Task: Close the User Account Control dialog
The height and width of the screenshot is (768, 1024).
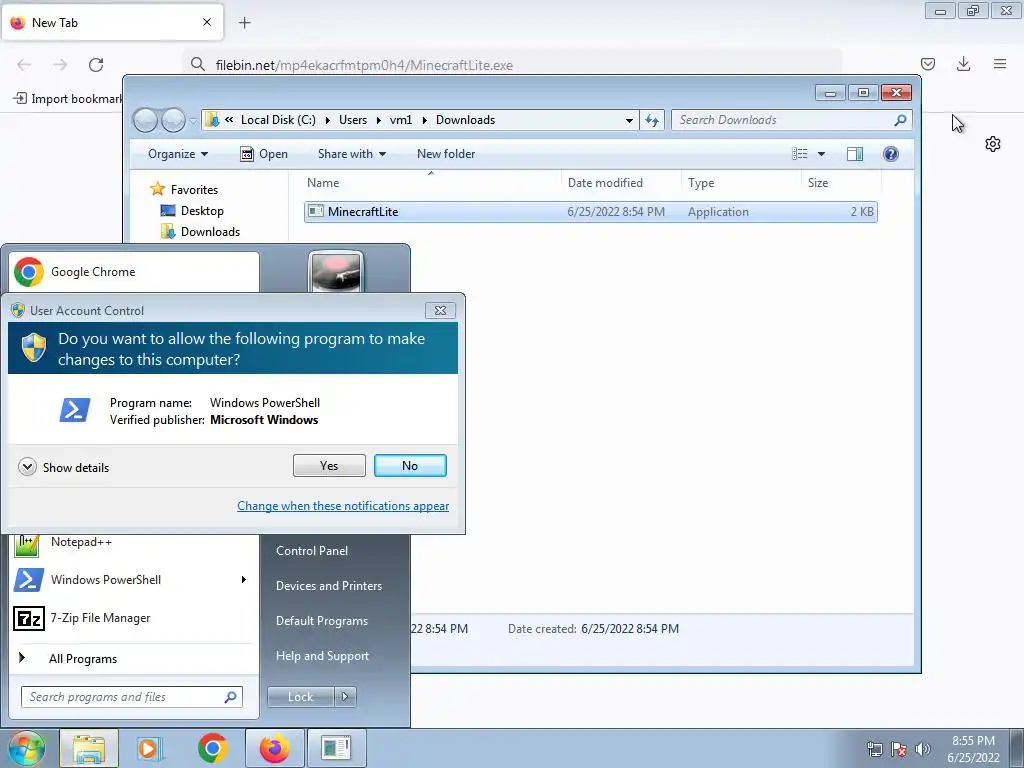Action: click(x=440, y=310)
